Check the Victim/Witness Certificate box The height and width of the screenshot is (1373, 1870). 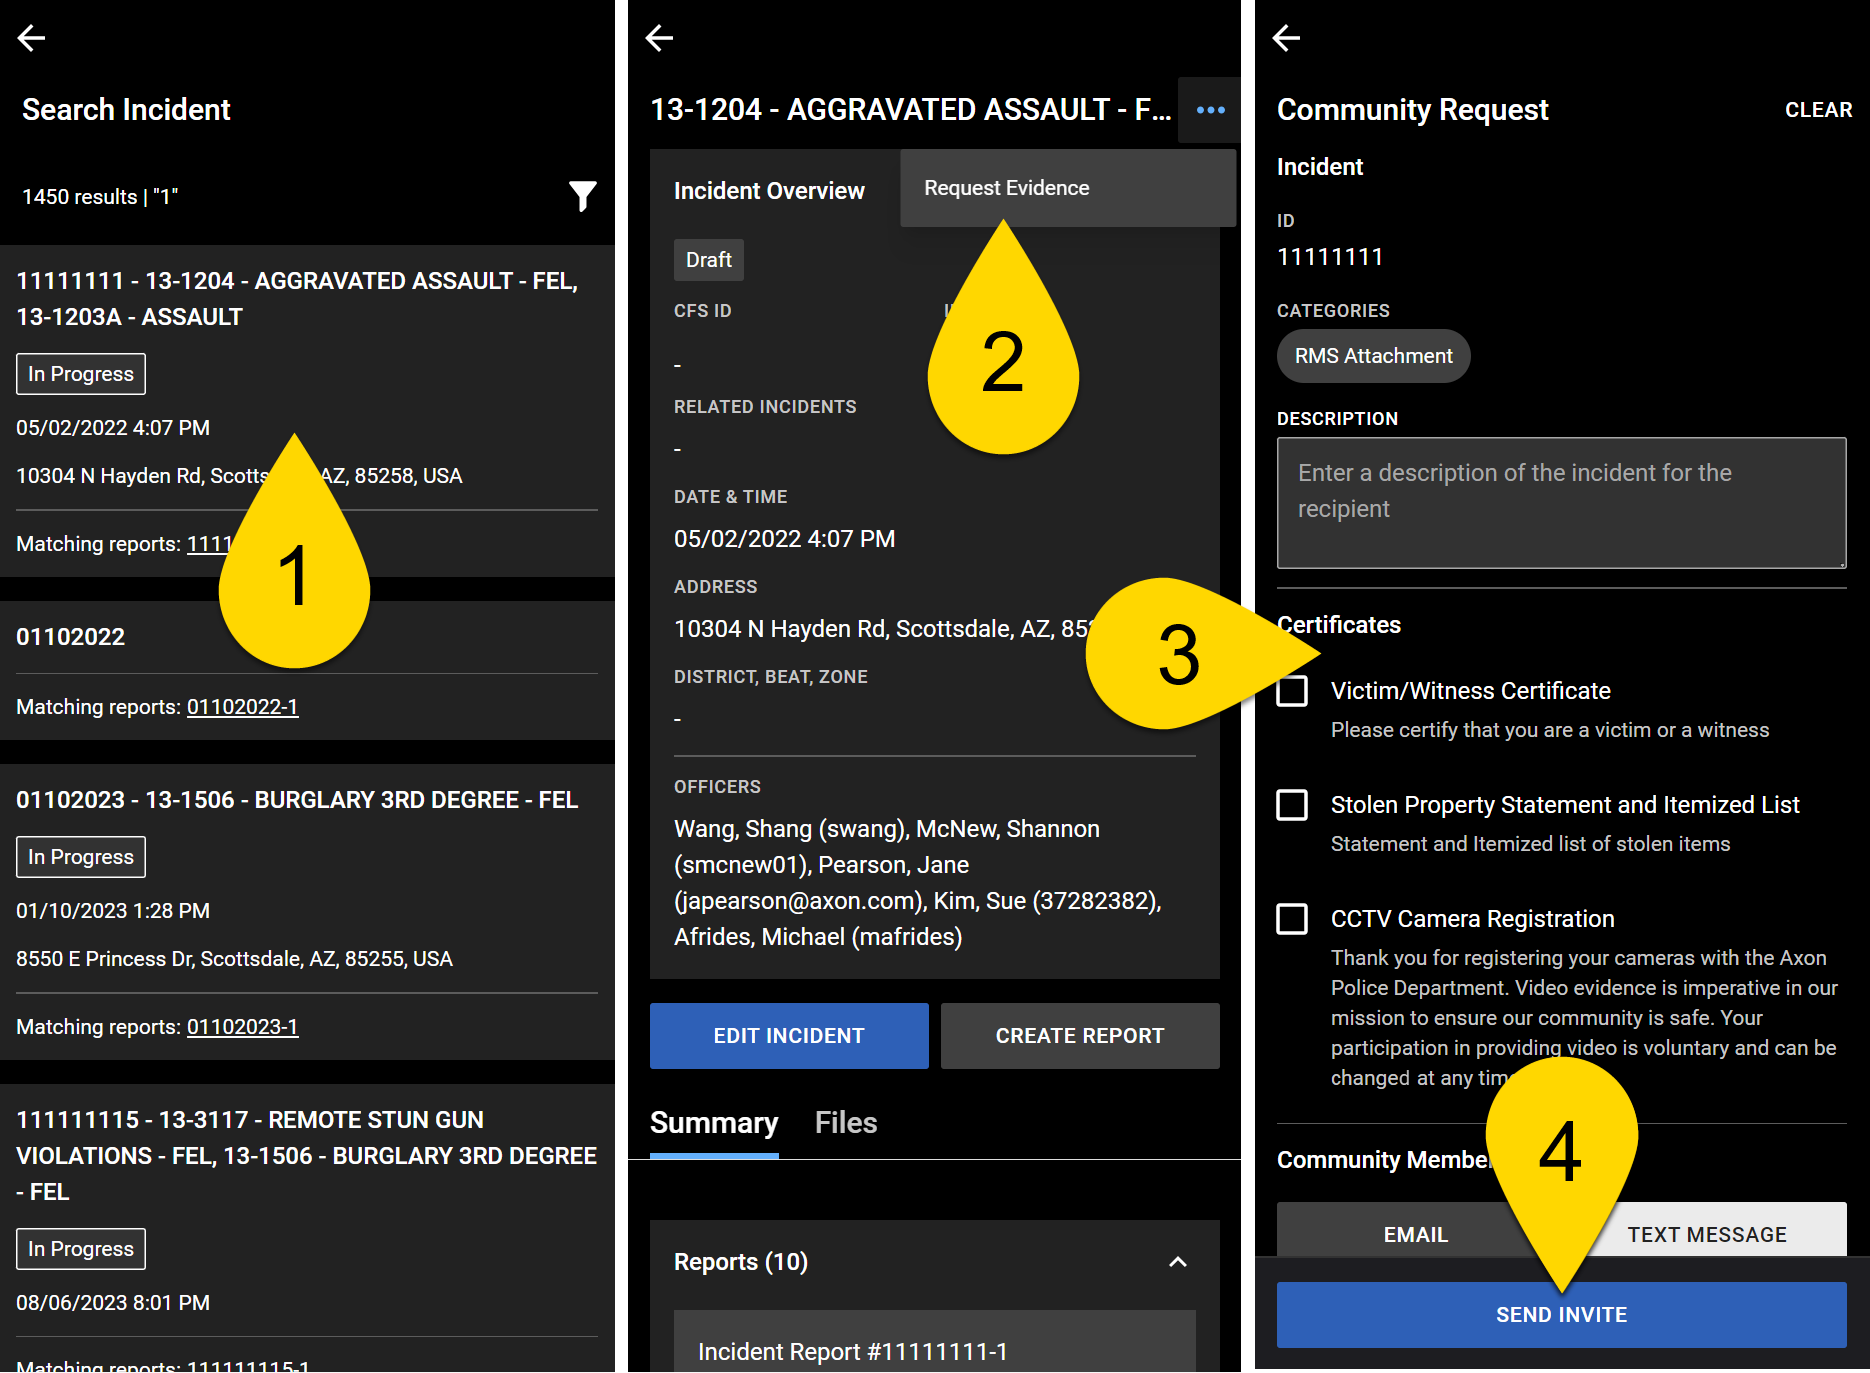tap(1292, 691)
